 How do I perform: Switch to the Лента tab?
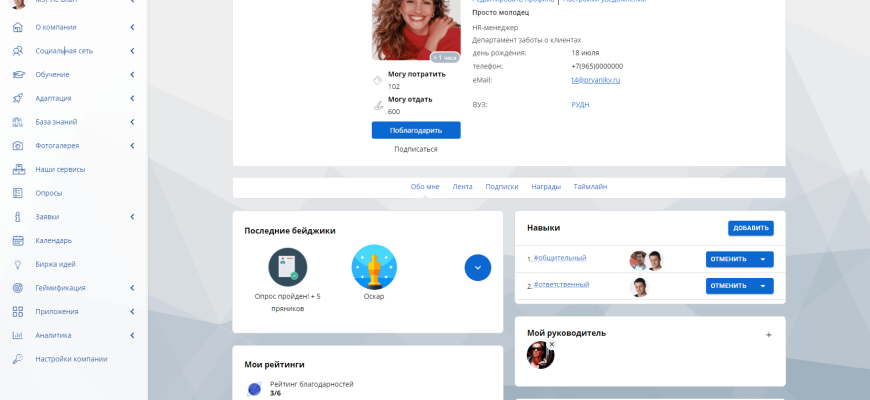tap(462, 187)
